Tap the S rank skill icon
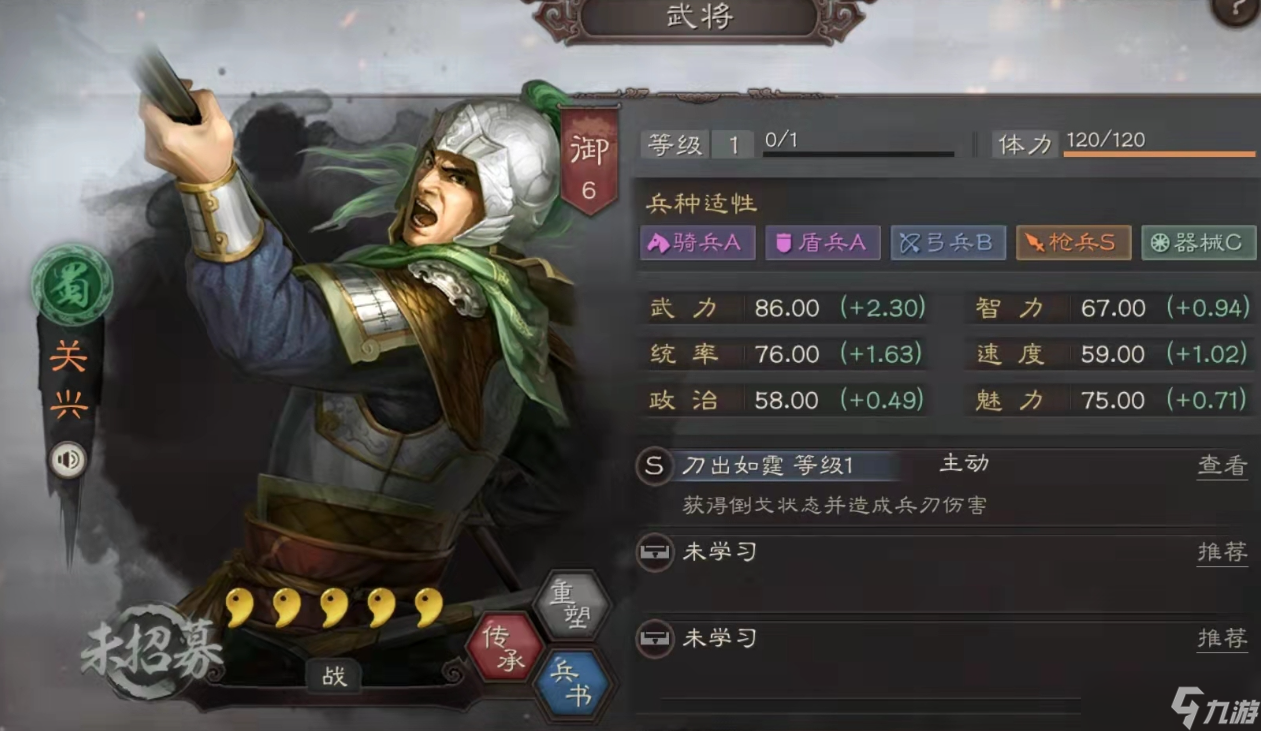 (x=654, y=466)
